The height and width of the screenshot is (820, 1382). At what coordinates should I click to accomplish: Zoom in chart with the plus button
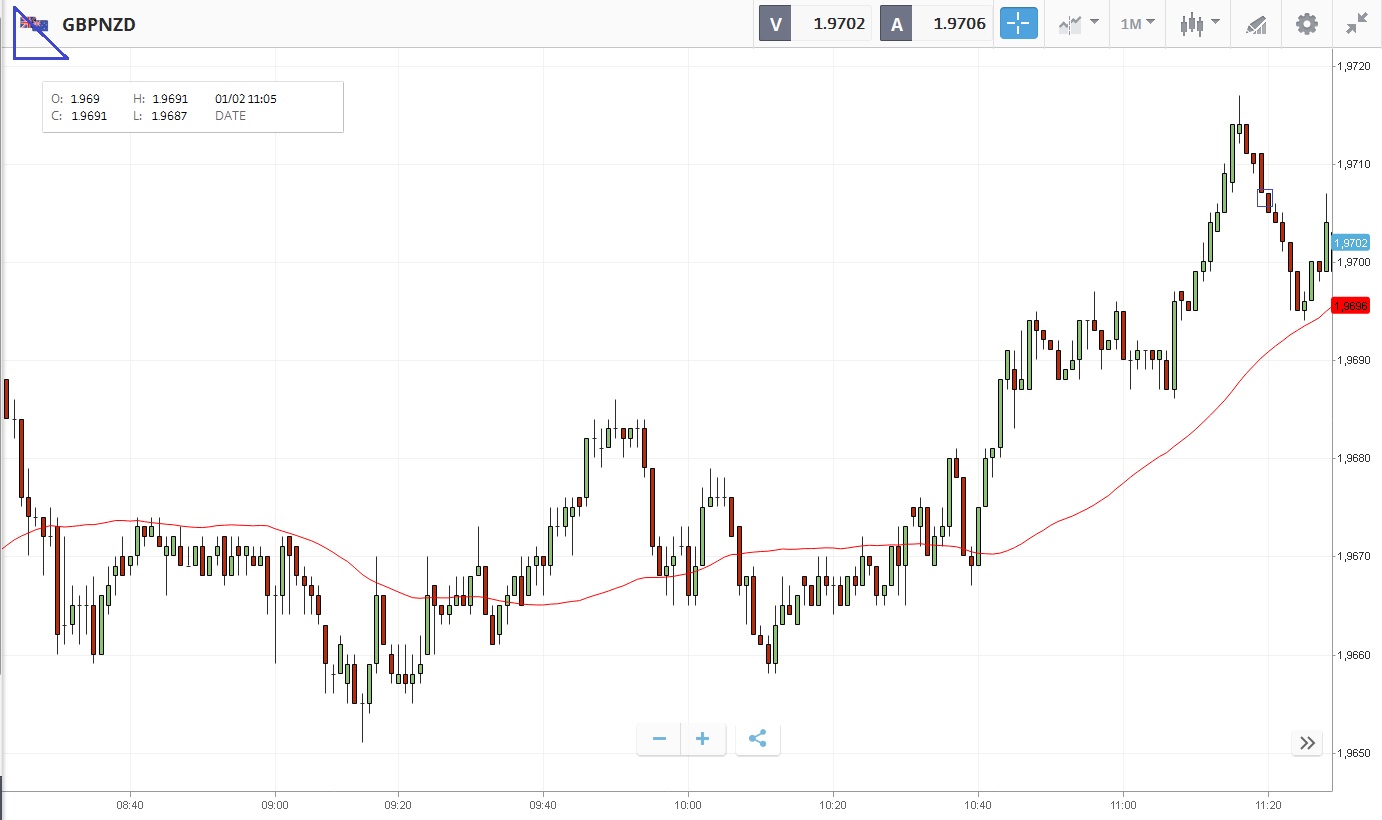(x=703, y=739)
